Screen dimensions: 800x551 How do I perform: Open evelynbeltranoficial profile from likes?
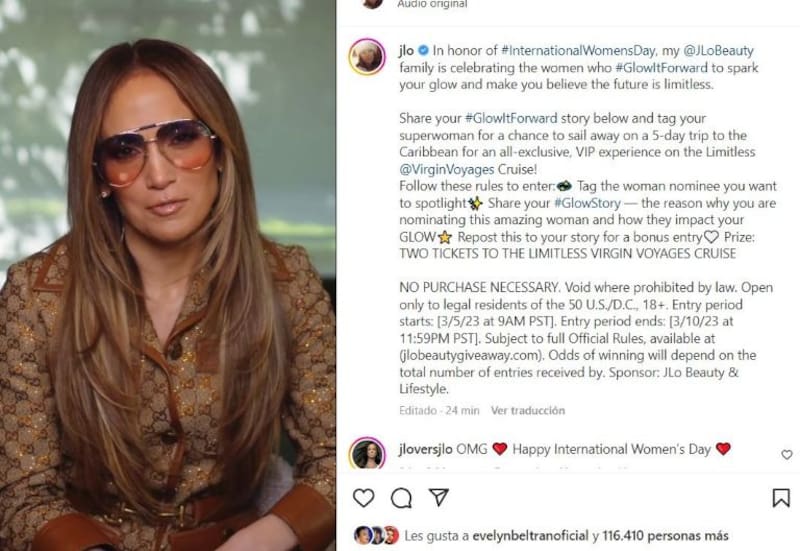(x=531, y=536)
